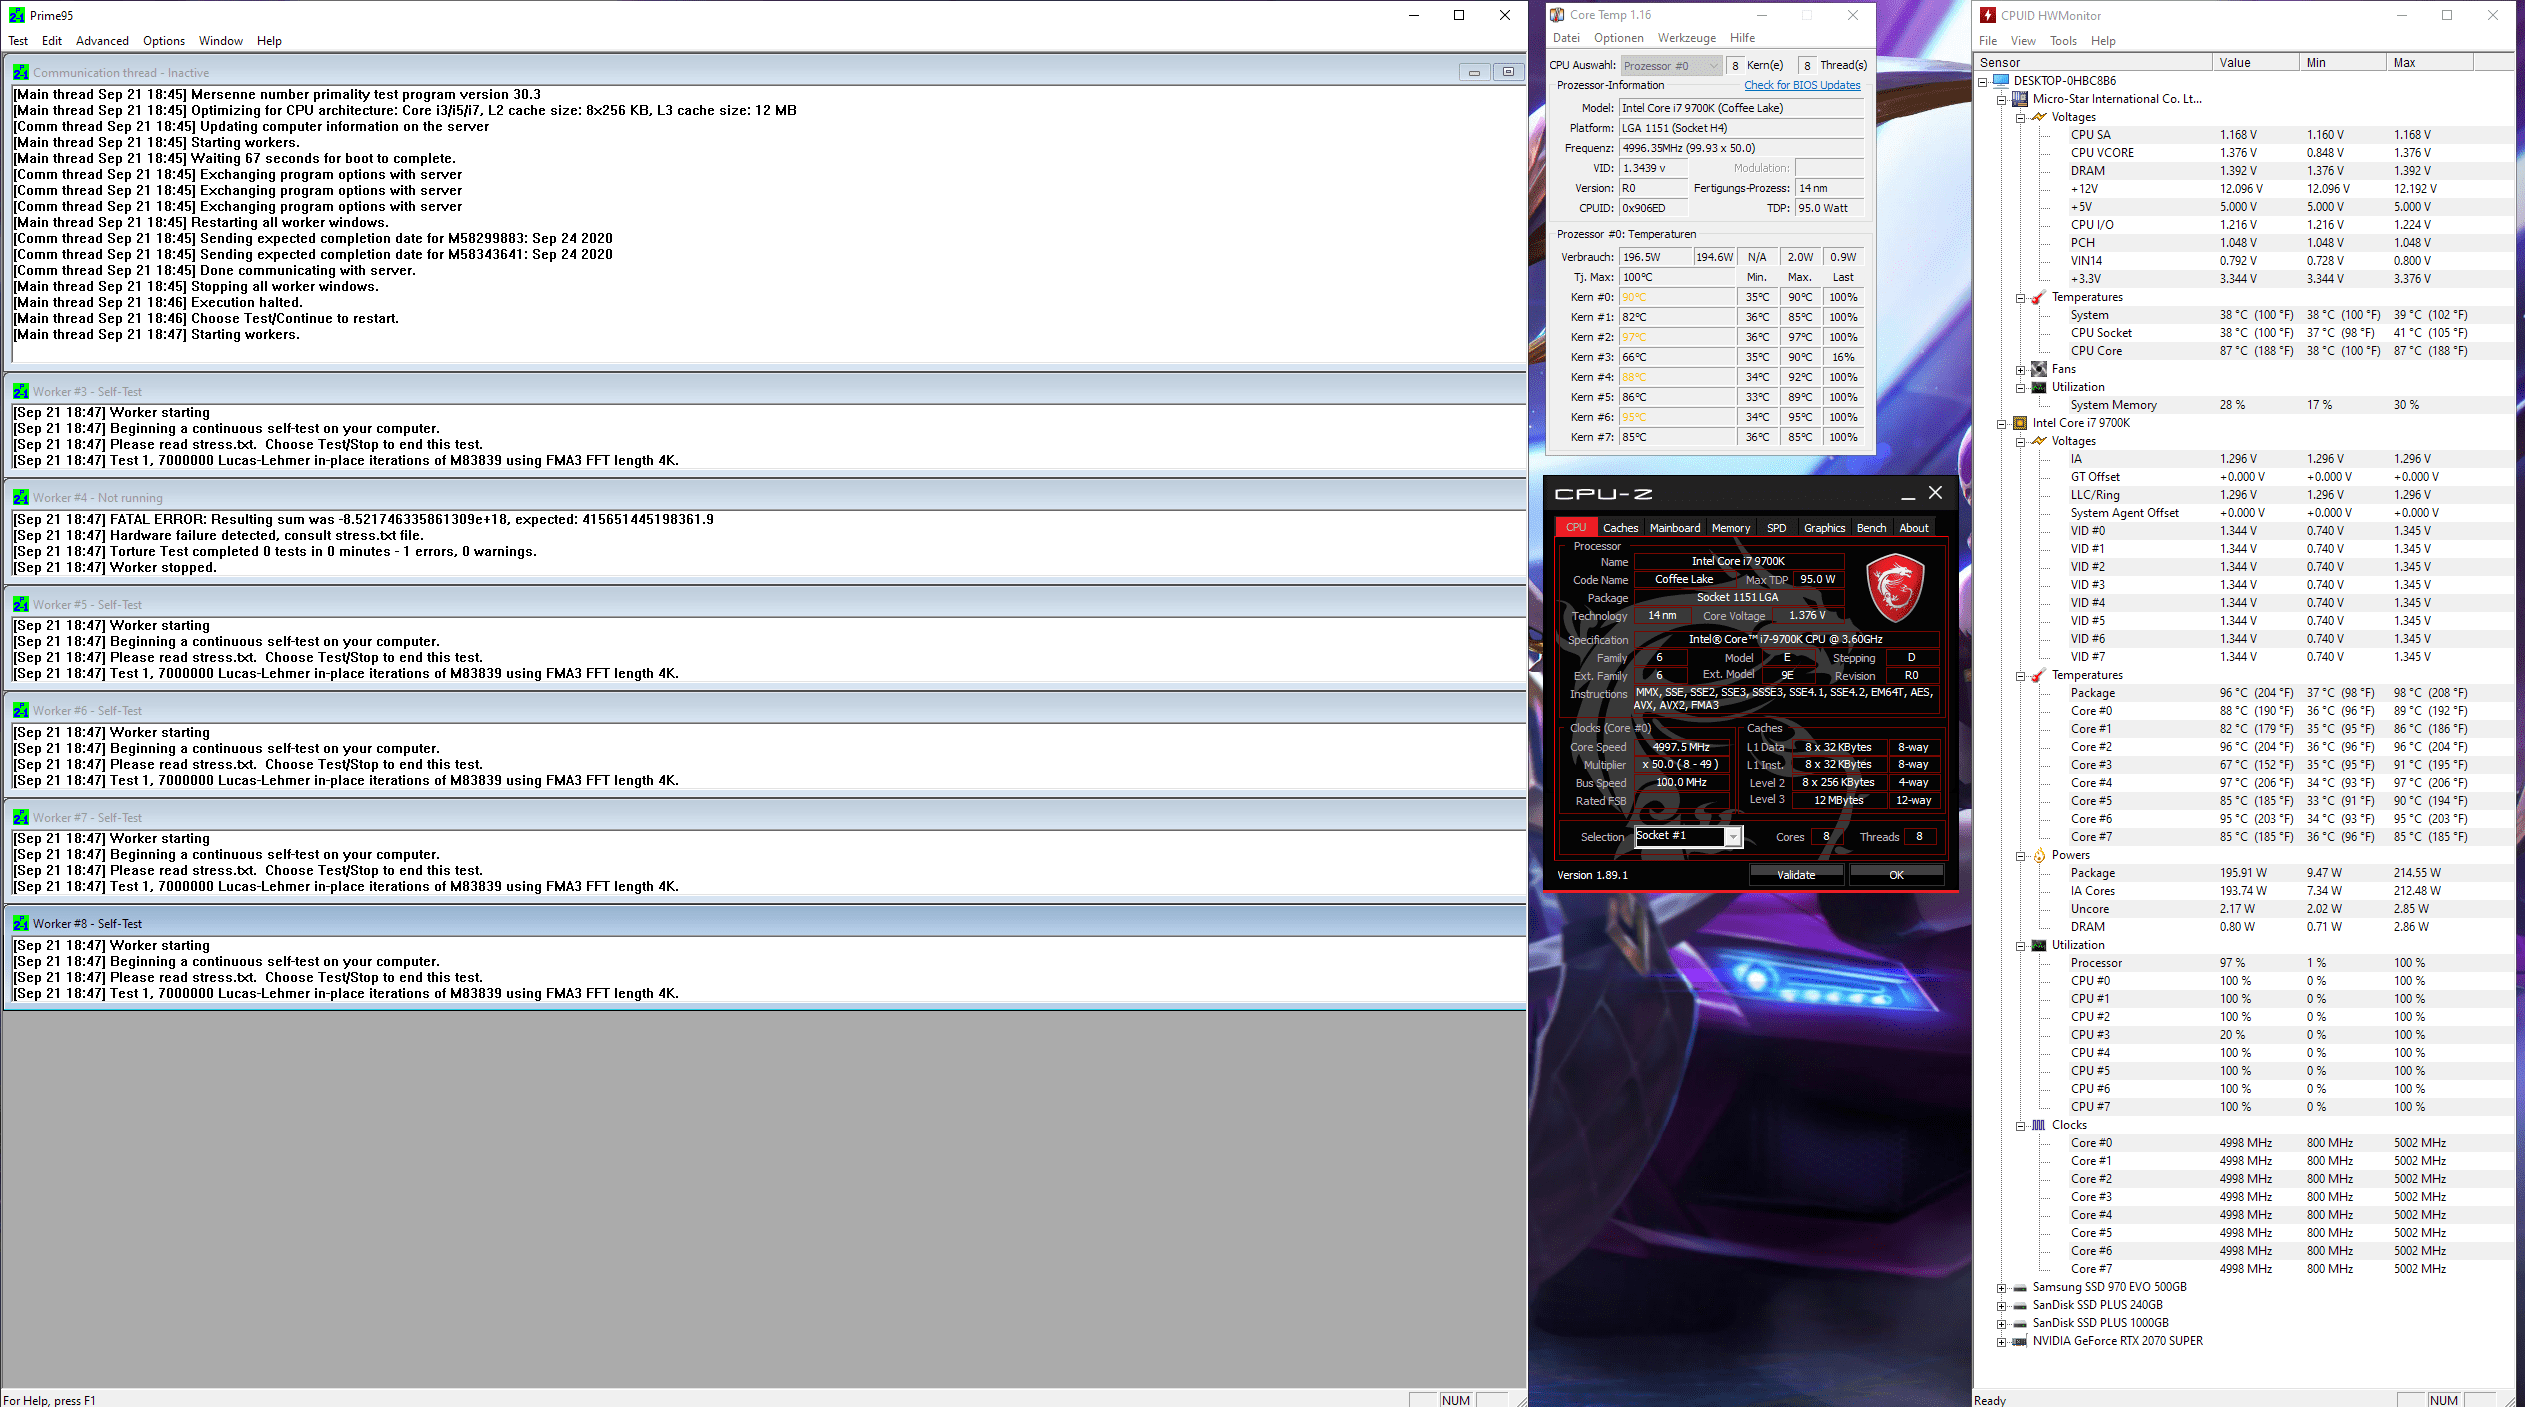
Task: Click the Core Temp title bar icon
Action: 1557,15
